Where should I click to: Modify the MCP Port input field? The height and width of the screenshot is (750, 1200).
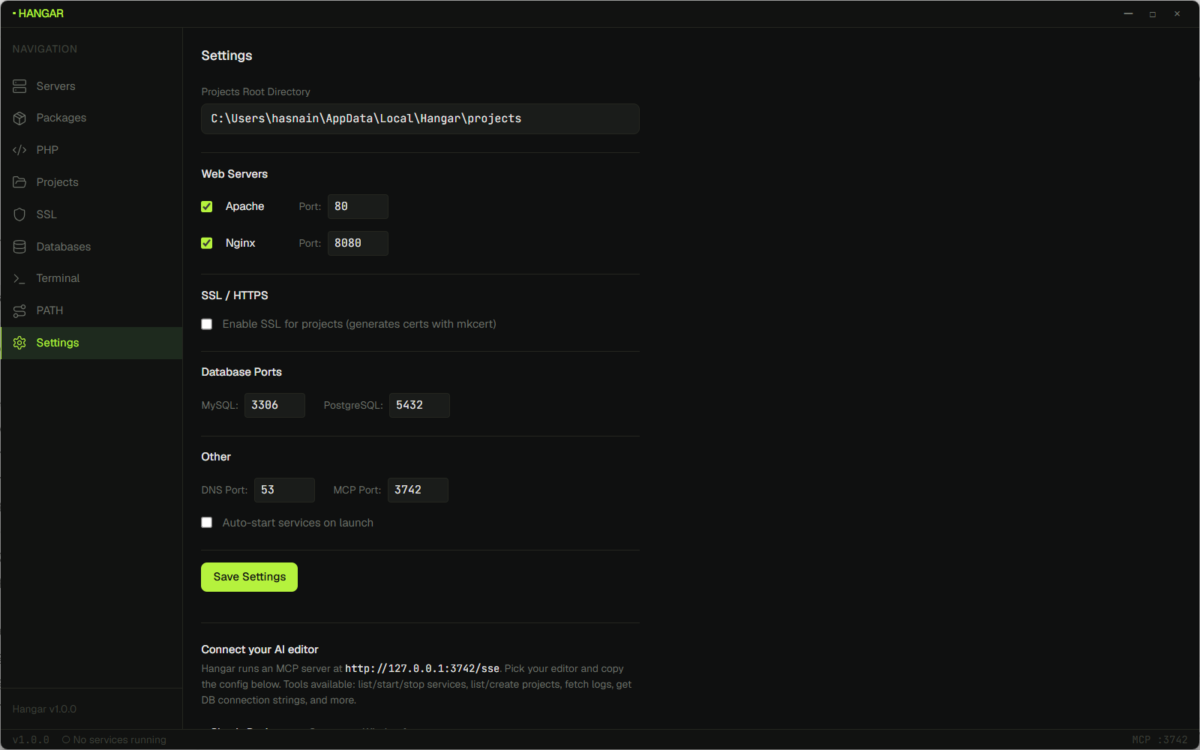418,490
